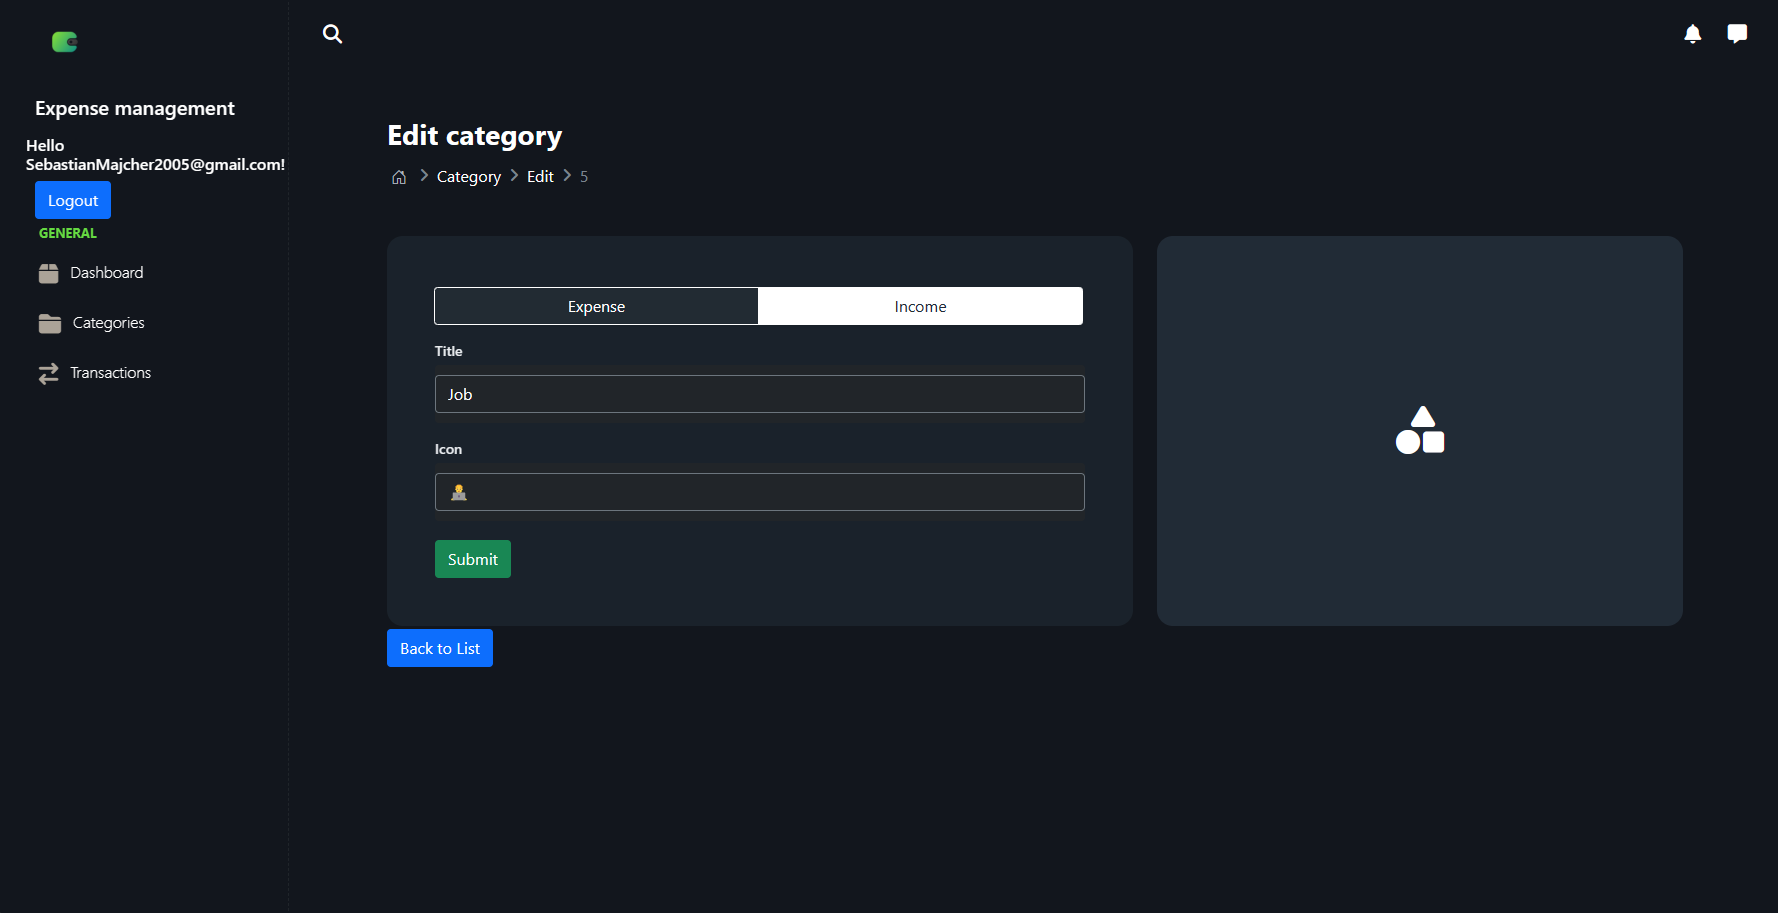The height and width of the screenshot is (913, 1778).
Task: Open the search icon
Action: click(x=332, y=34)
